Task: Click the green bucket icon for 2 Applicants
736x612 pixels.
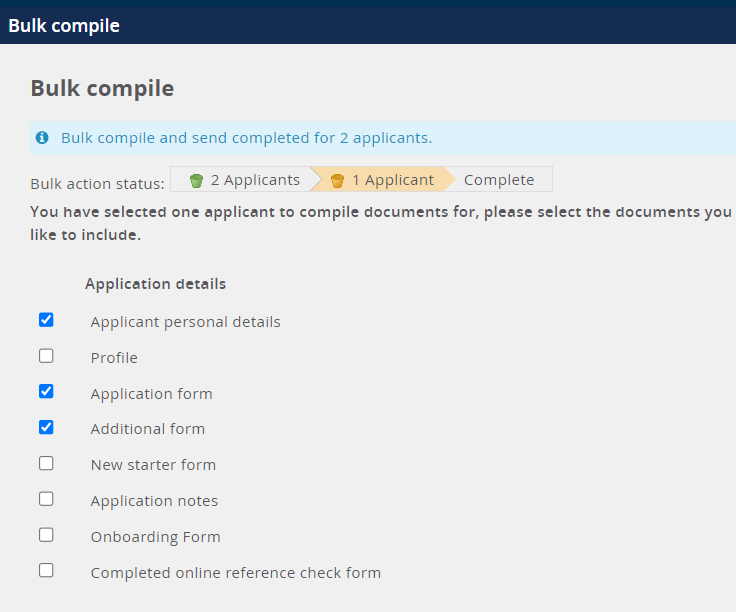Action: pyautogui.click(x=196, y=180)
